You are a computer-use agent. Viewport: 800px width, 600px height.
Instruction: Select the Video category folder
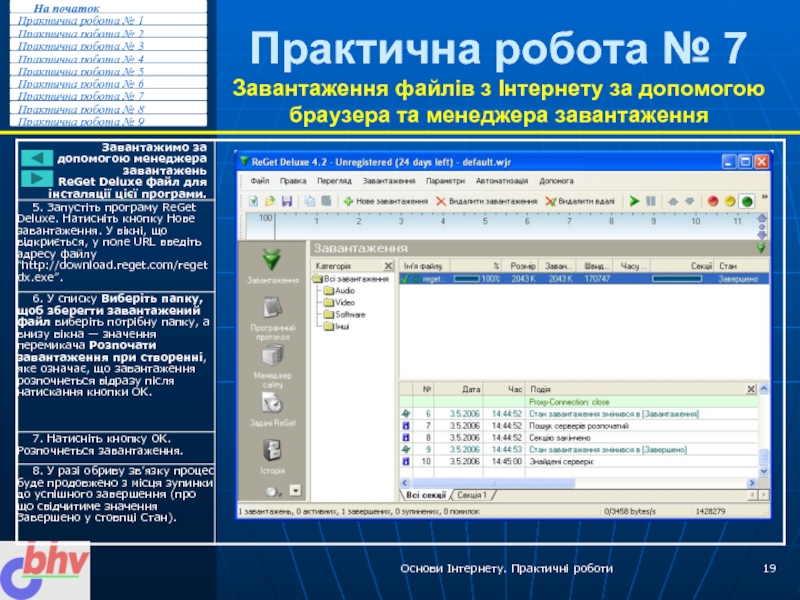coord(339,303)
